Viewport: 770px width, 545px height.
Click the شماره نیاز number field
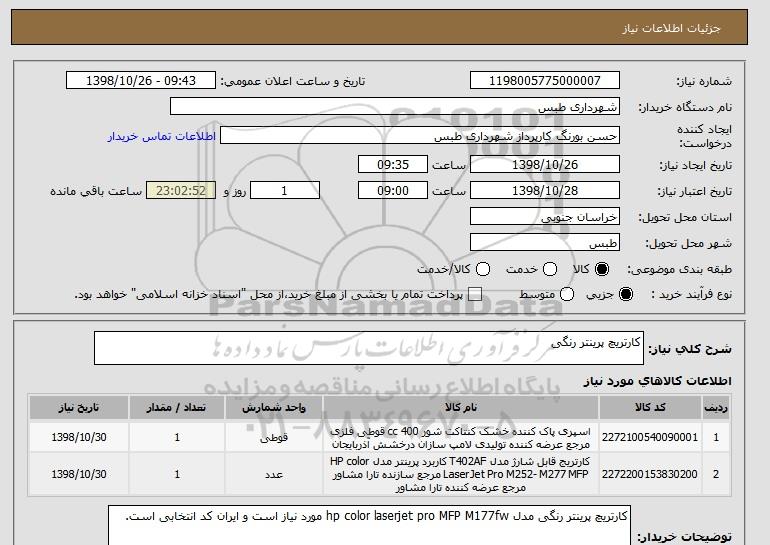tap(545, 81)
